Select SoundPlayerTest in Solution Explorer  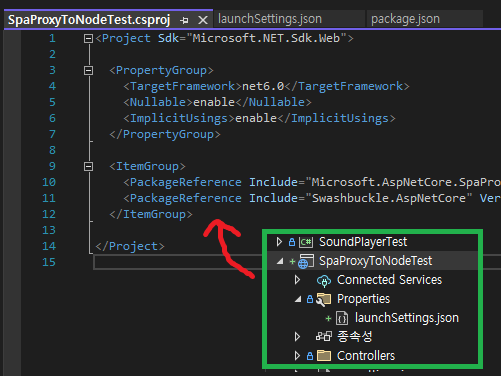click(363, 242)
